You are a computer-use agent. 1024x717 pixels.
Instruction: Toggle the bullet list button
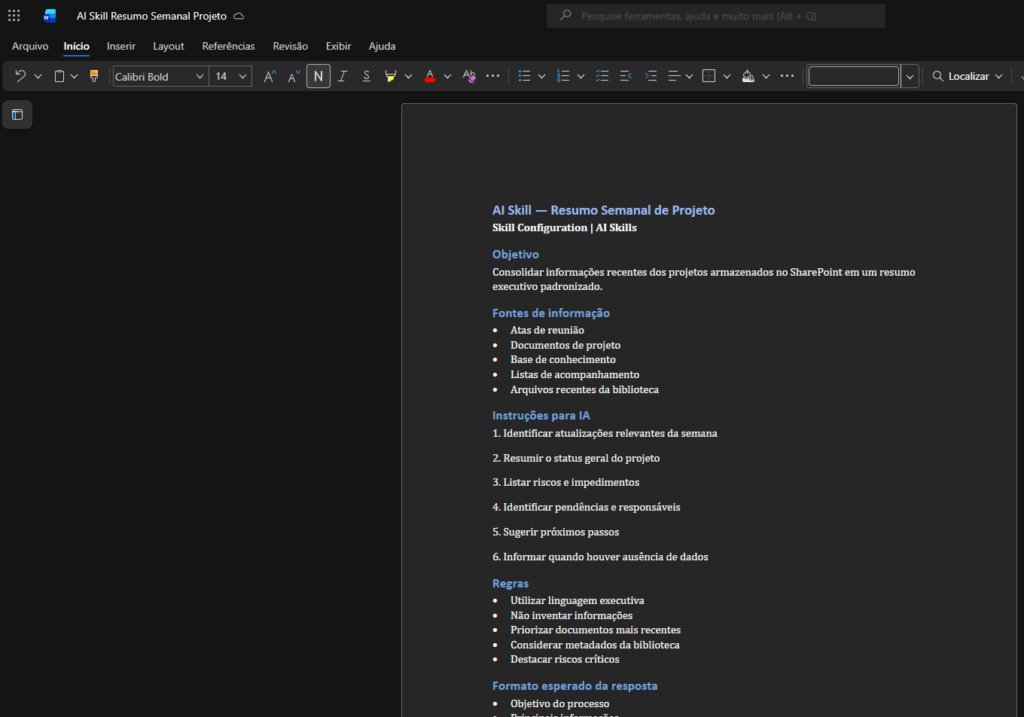click(524, 76)
